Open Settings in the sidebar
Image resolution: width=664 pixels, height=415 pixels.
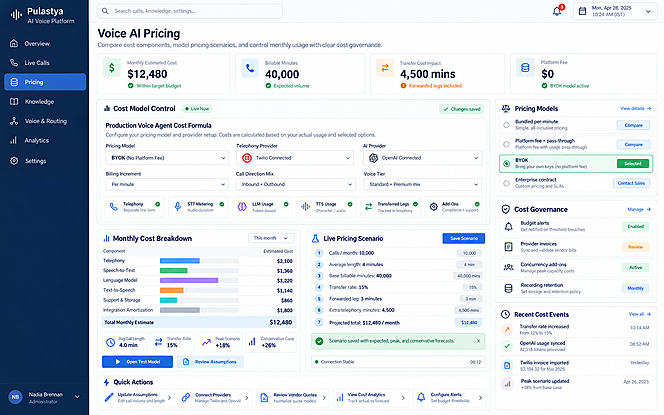[x=44, y=161]
